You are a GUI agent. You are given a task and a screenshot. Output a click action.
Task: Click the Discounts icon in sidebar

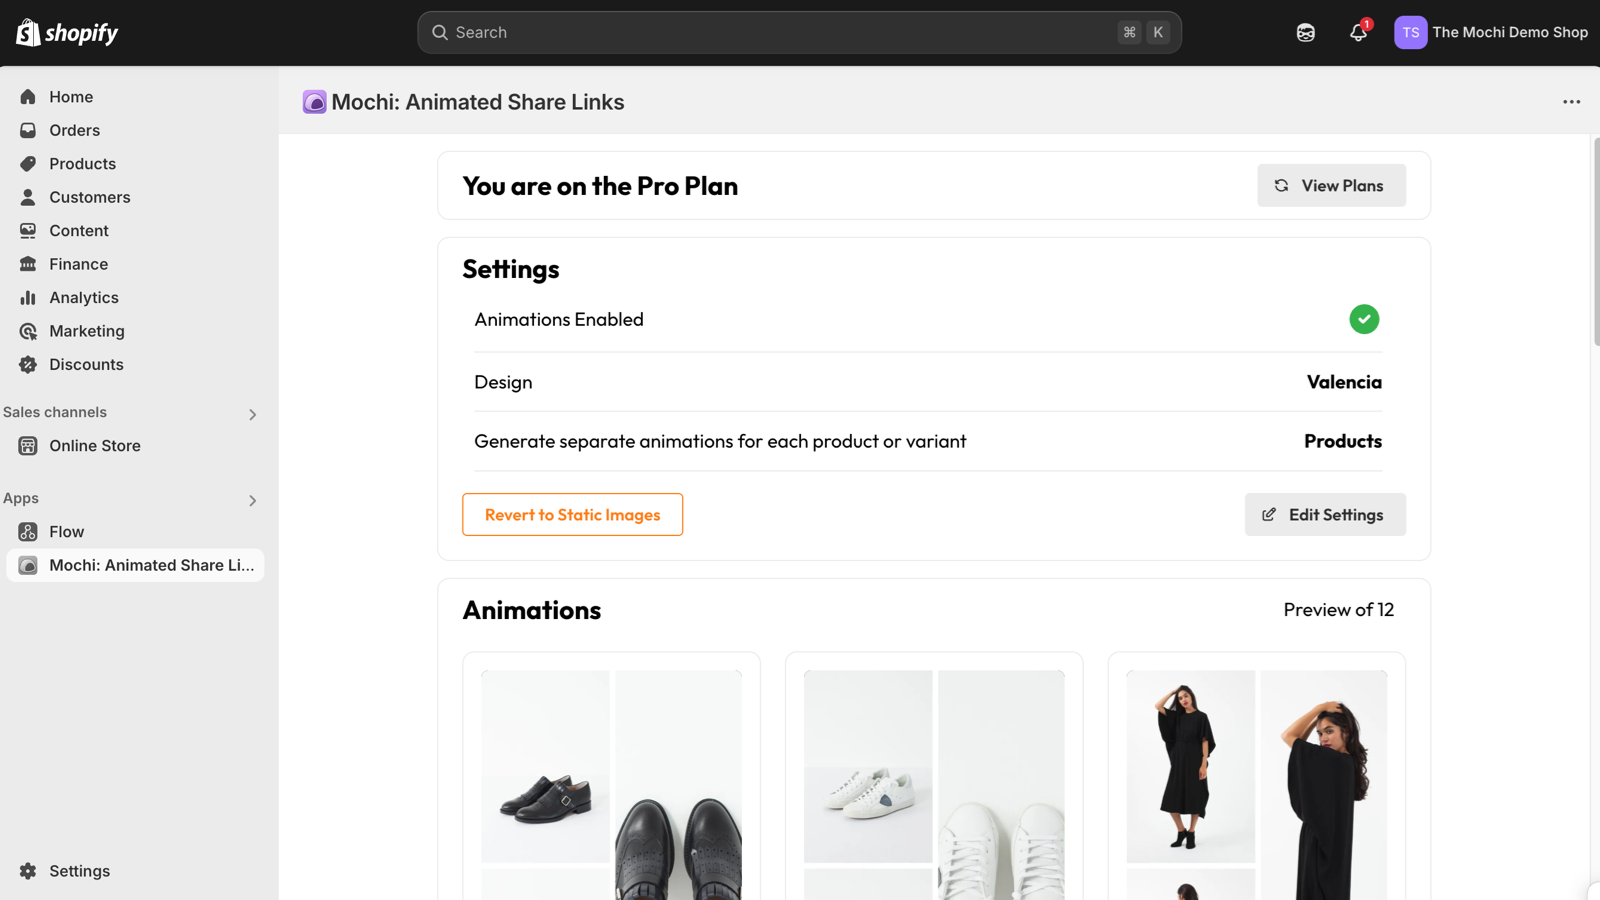28,364
